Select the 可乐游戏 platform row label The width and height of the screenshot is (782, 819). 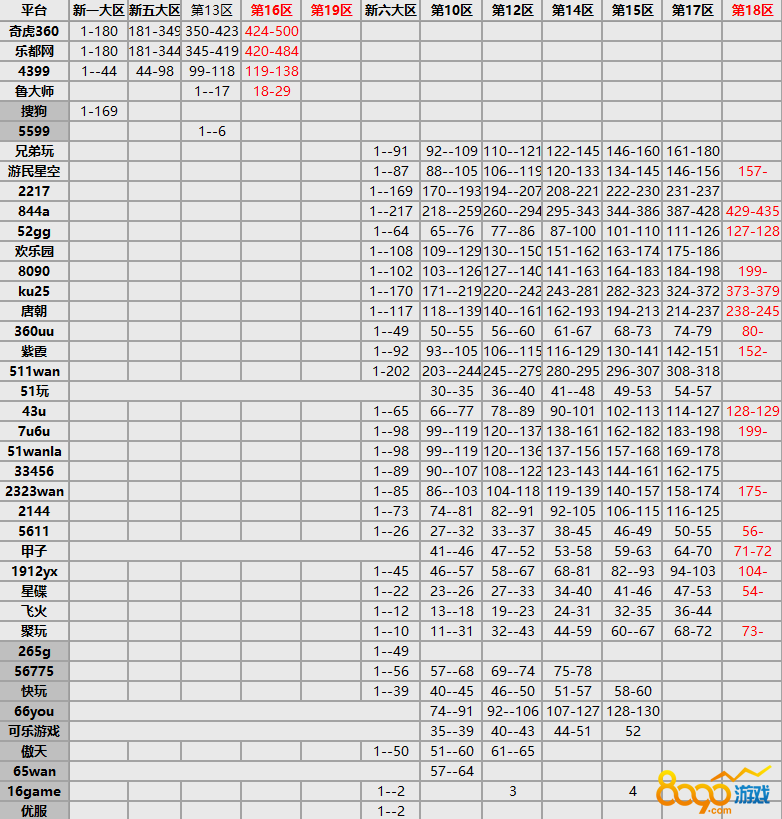pos(34,731)
